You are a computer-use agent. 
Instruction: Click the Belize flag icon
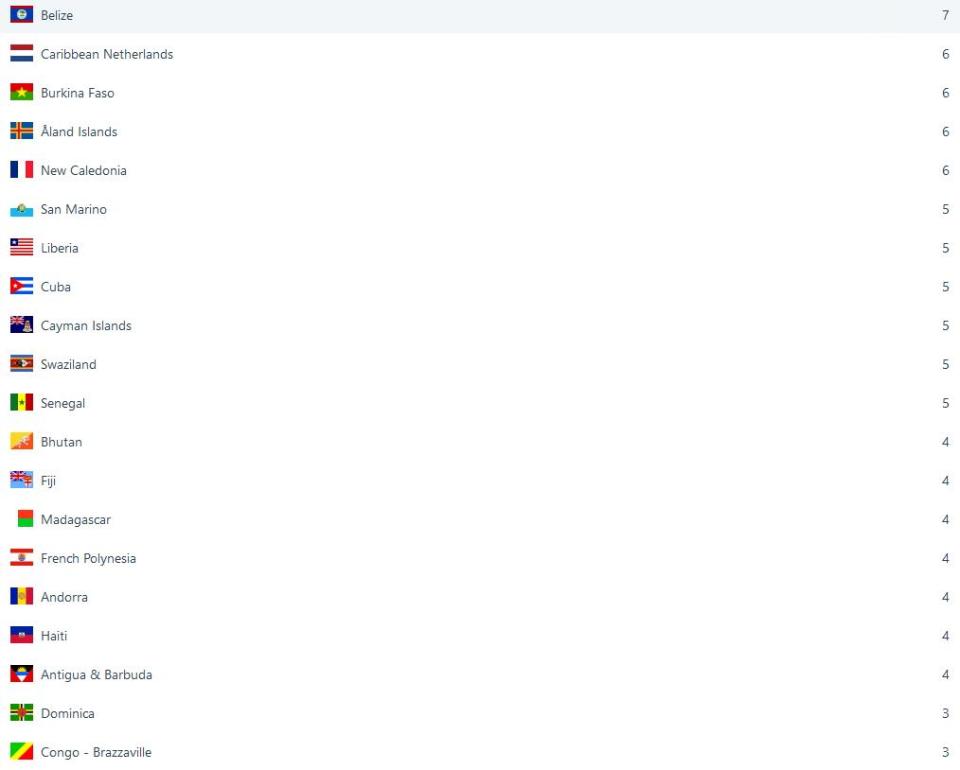tap(21, 16)
